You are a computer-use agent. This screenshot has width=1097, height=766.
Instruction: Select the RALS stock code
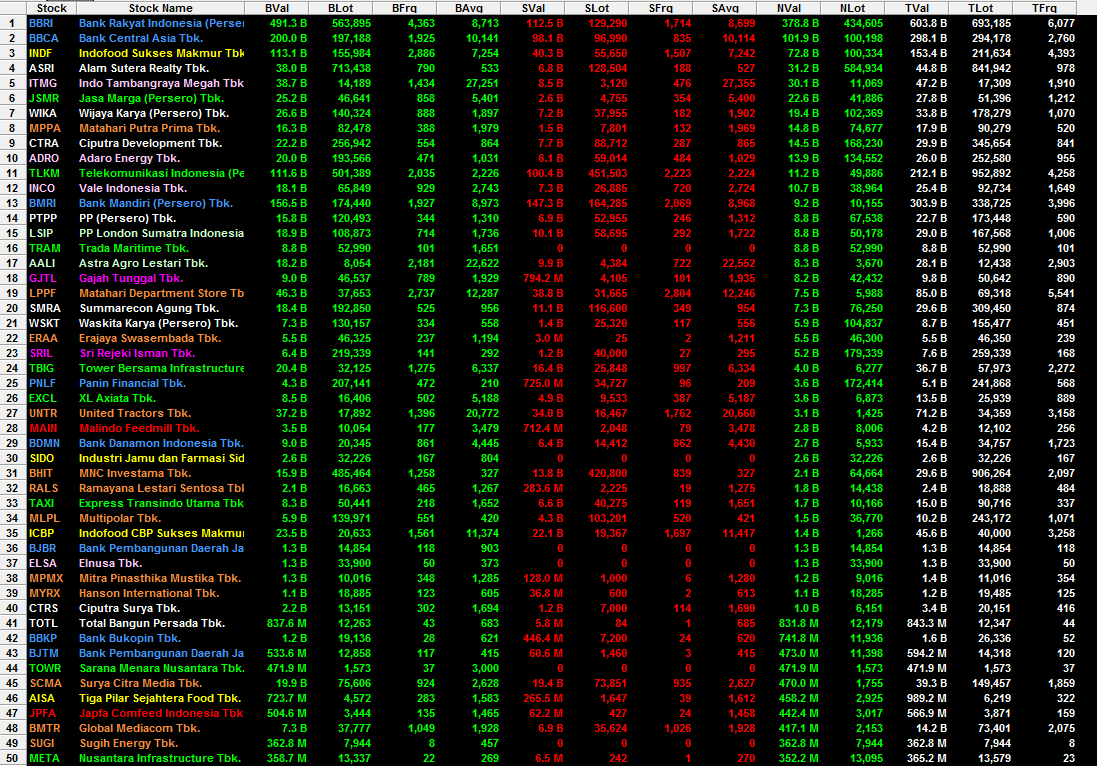[43, 489]
